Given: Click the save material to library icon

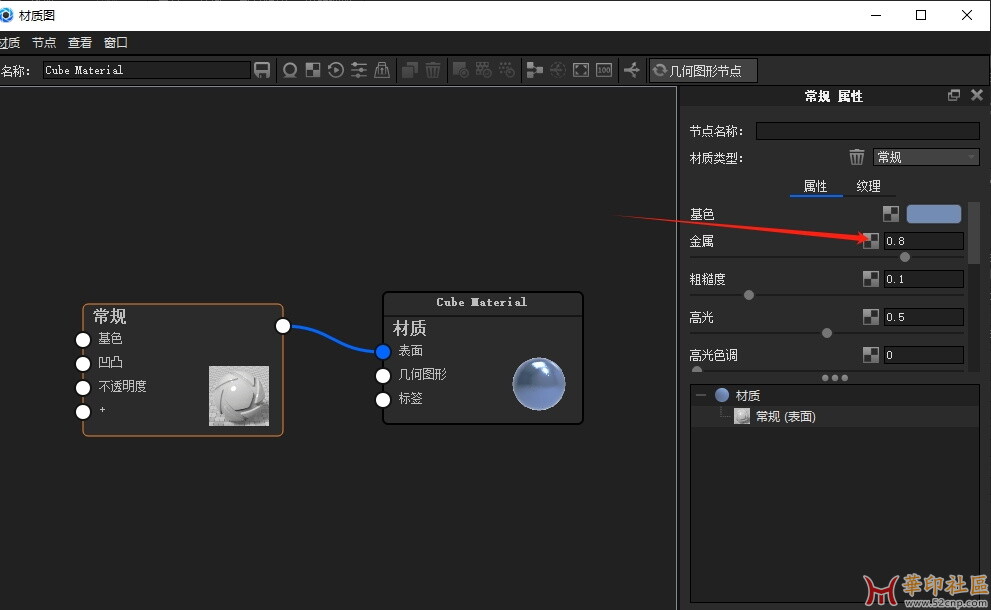Looking at the screenshot, I should pos(262,70).
